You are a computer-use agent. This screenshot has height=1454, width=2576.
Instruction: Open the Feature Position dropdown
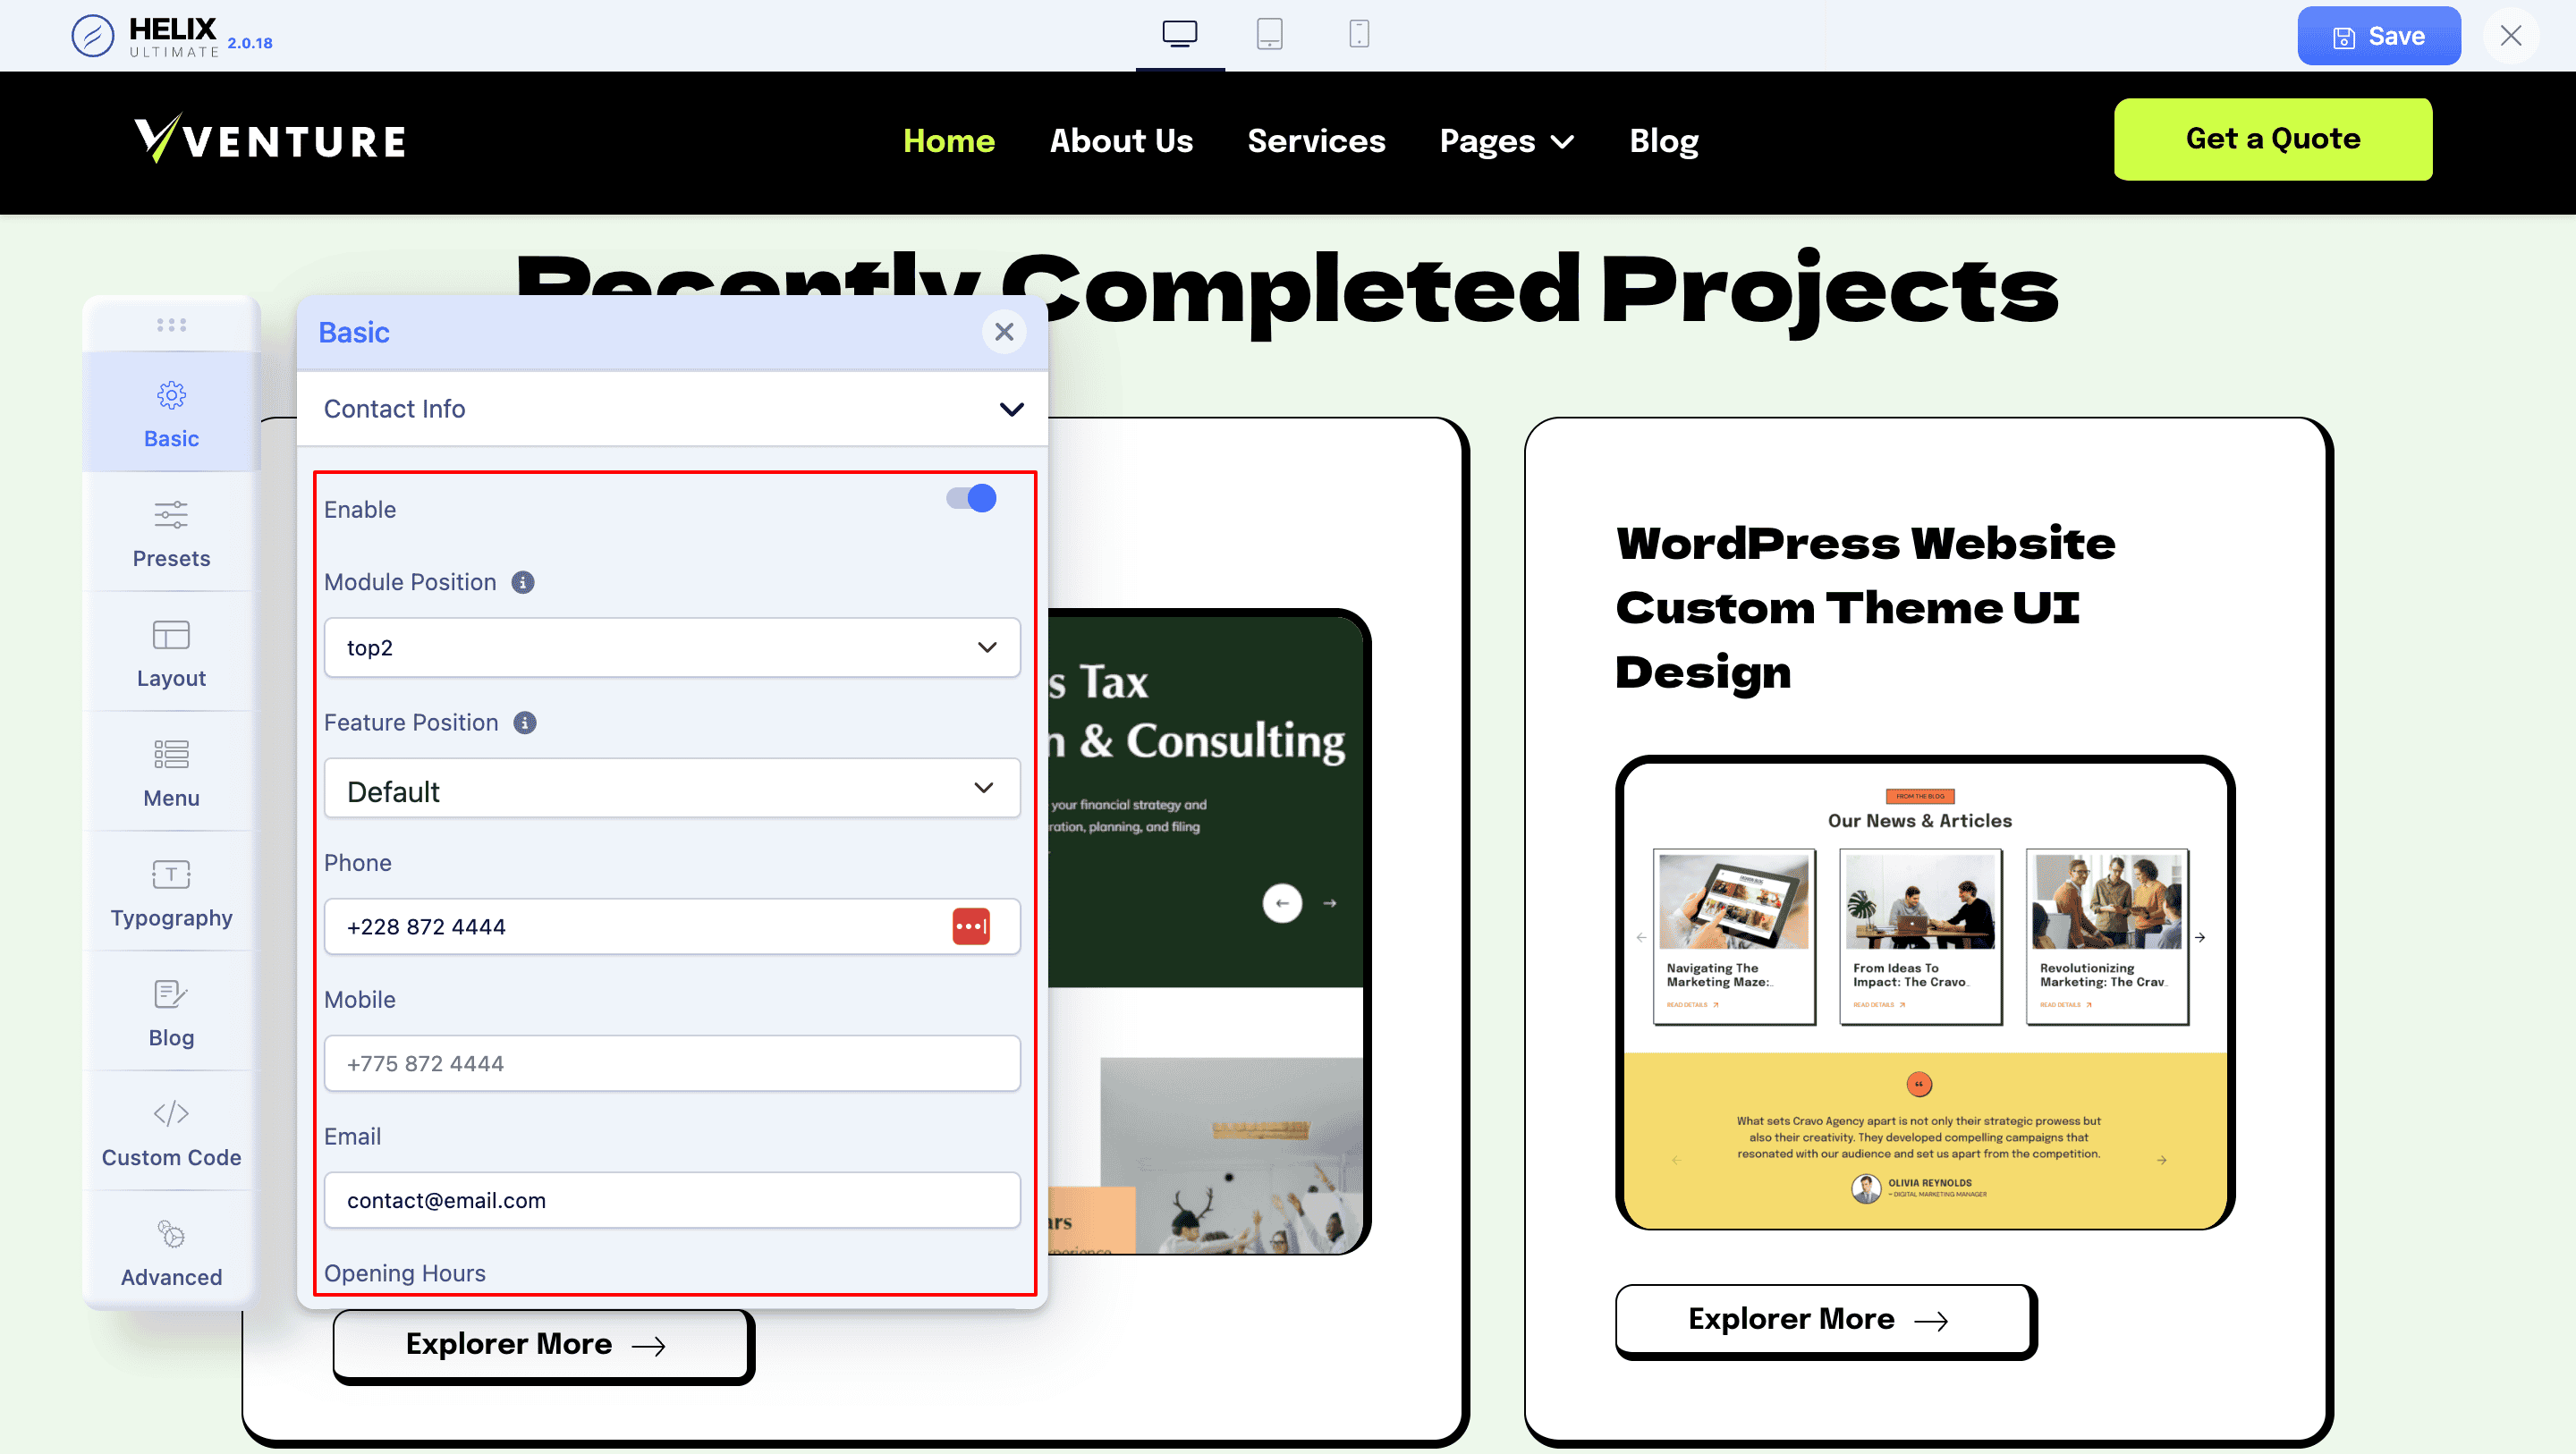[673, 789]
